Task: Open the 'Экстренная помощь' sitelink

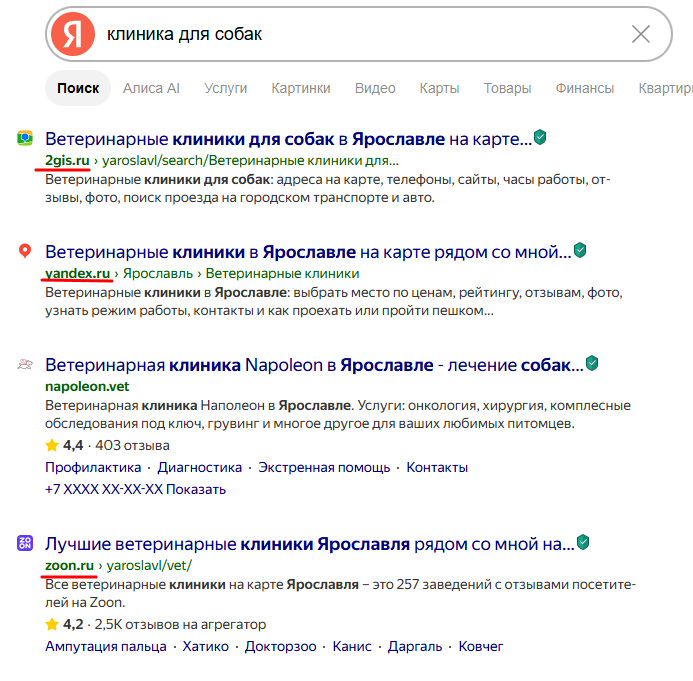Action: click(324, 468)
